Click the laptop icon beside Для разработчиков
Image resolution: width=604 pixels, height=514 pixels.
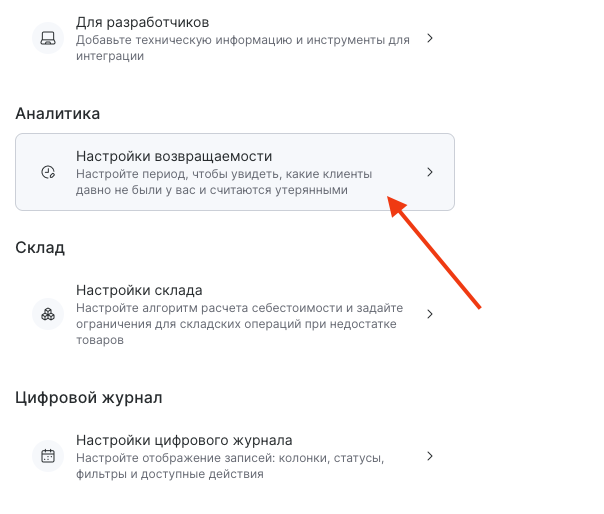click(47, 39)
